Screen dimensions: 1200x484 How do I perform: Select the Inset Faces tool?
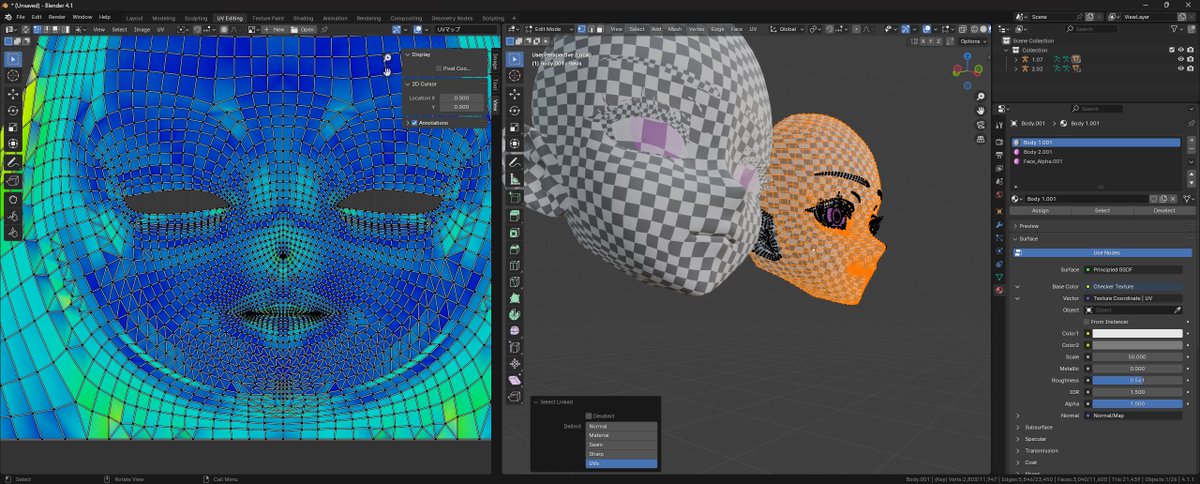pyautogui.click(x=514, y=232)
